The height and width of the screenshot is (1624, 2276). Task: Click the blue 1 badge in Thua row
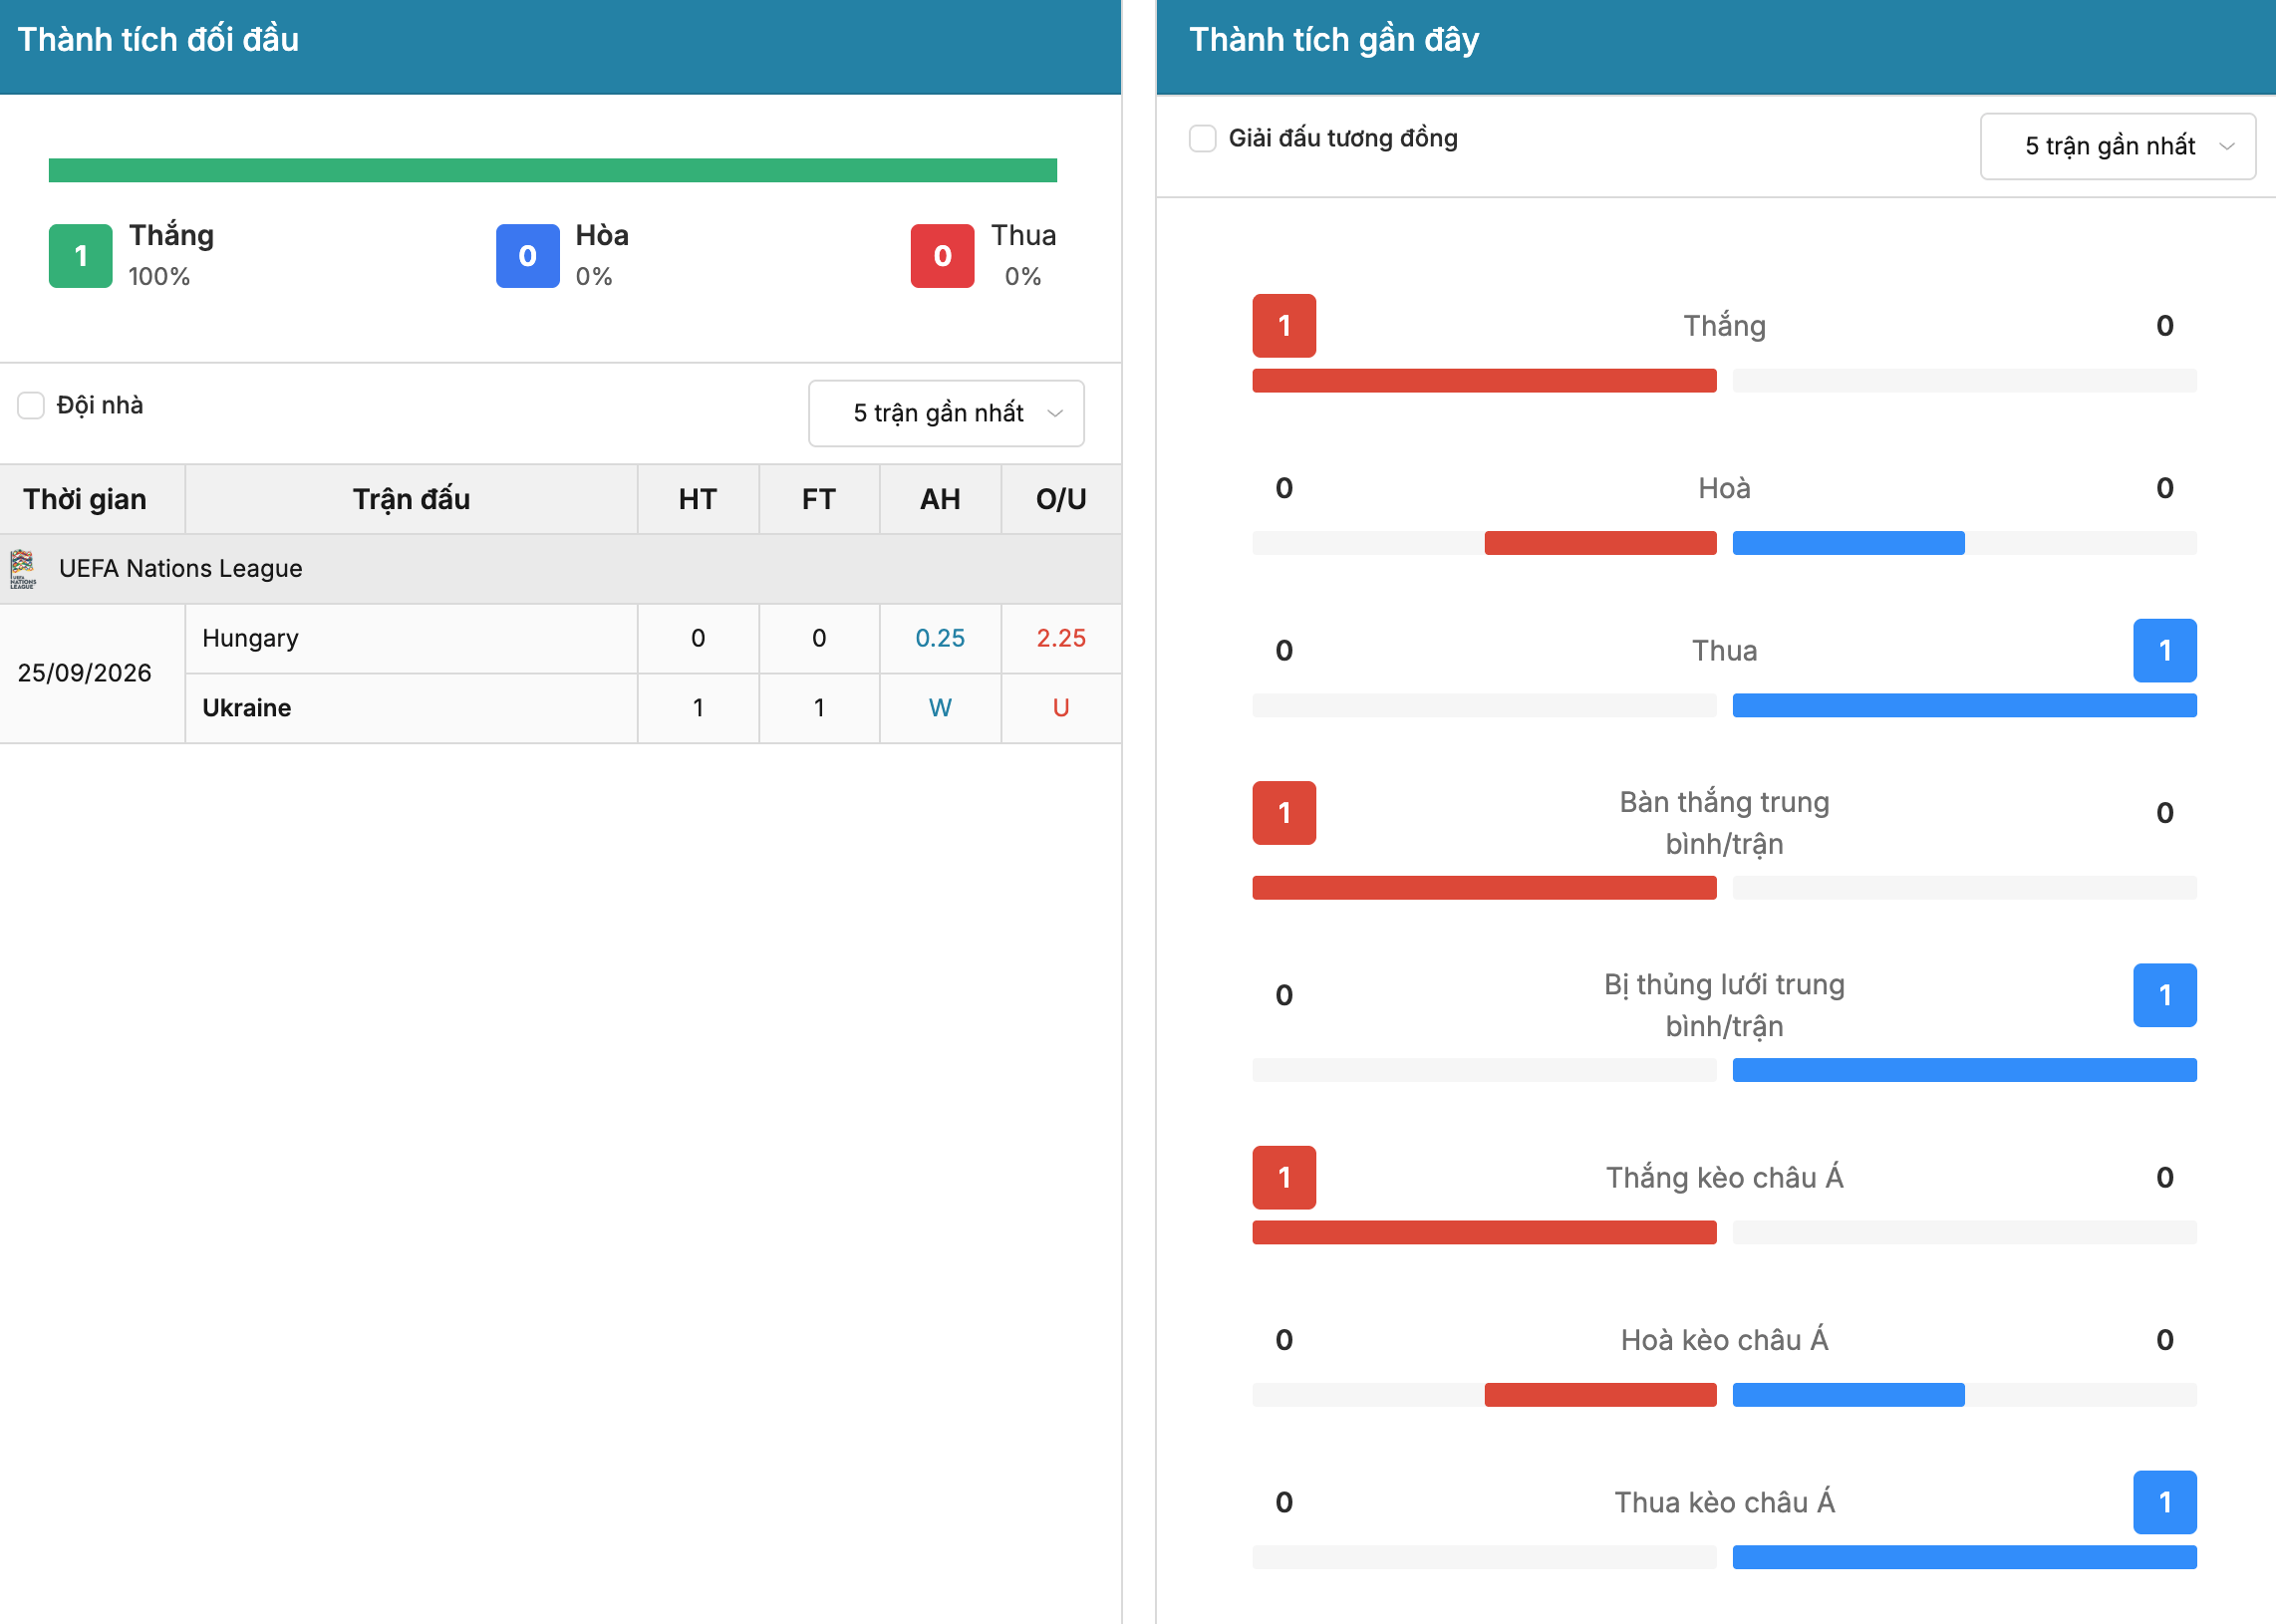[x=2165, y=651]
